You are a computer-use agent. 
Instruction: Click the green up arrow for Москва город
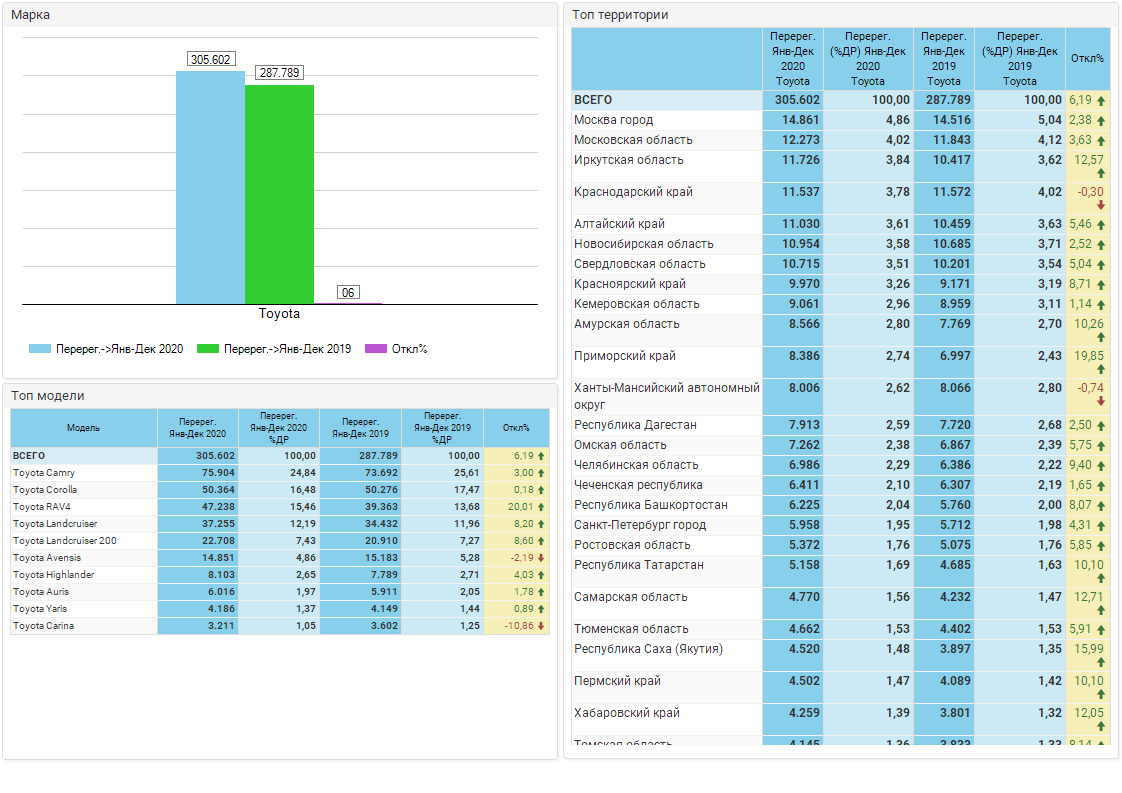pos(1101,120)
